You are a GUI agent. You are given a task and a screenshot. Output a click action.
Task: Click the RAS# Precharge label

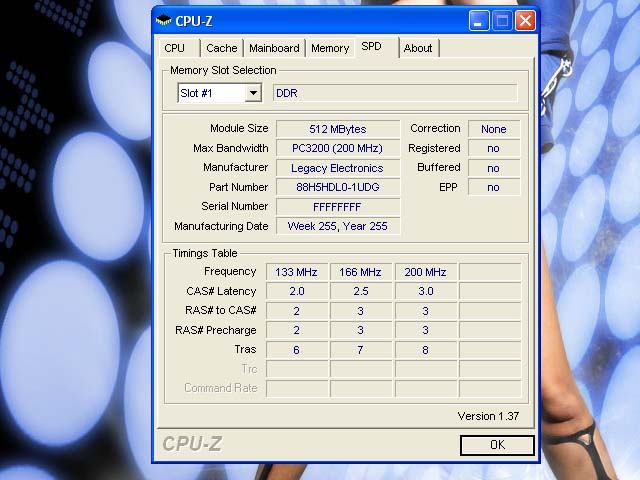coord(216,330)
